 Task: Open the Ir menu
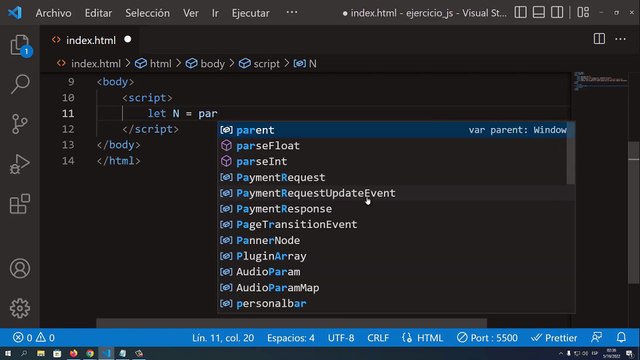215,13
